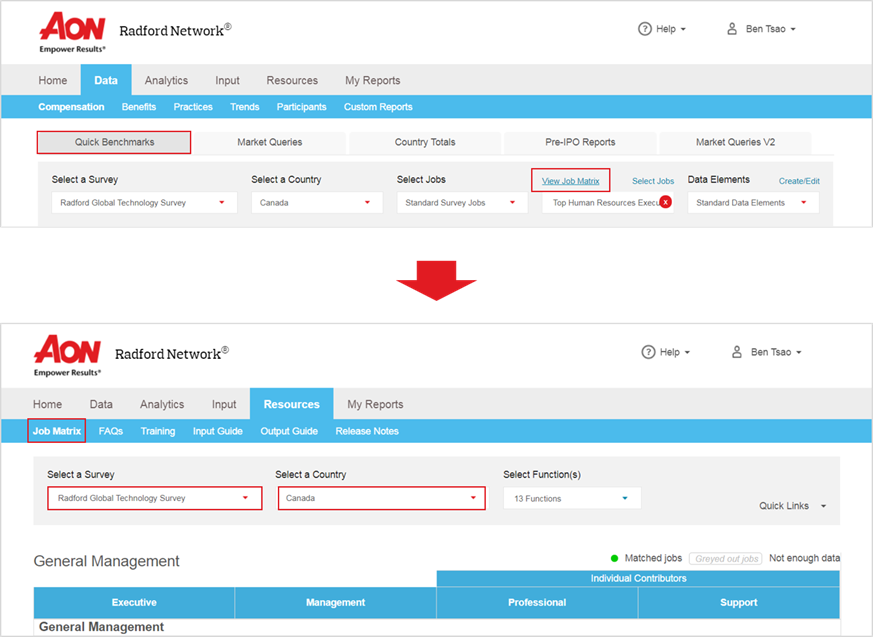Click General Management section heading
This screenshot has height=637, width=873.
pos(106,561)
